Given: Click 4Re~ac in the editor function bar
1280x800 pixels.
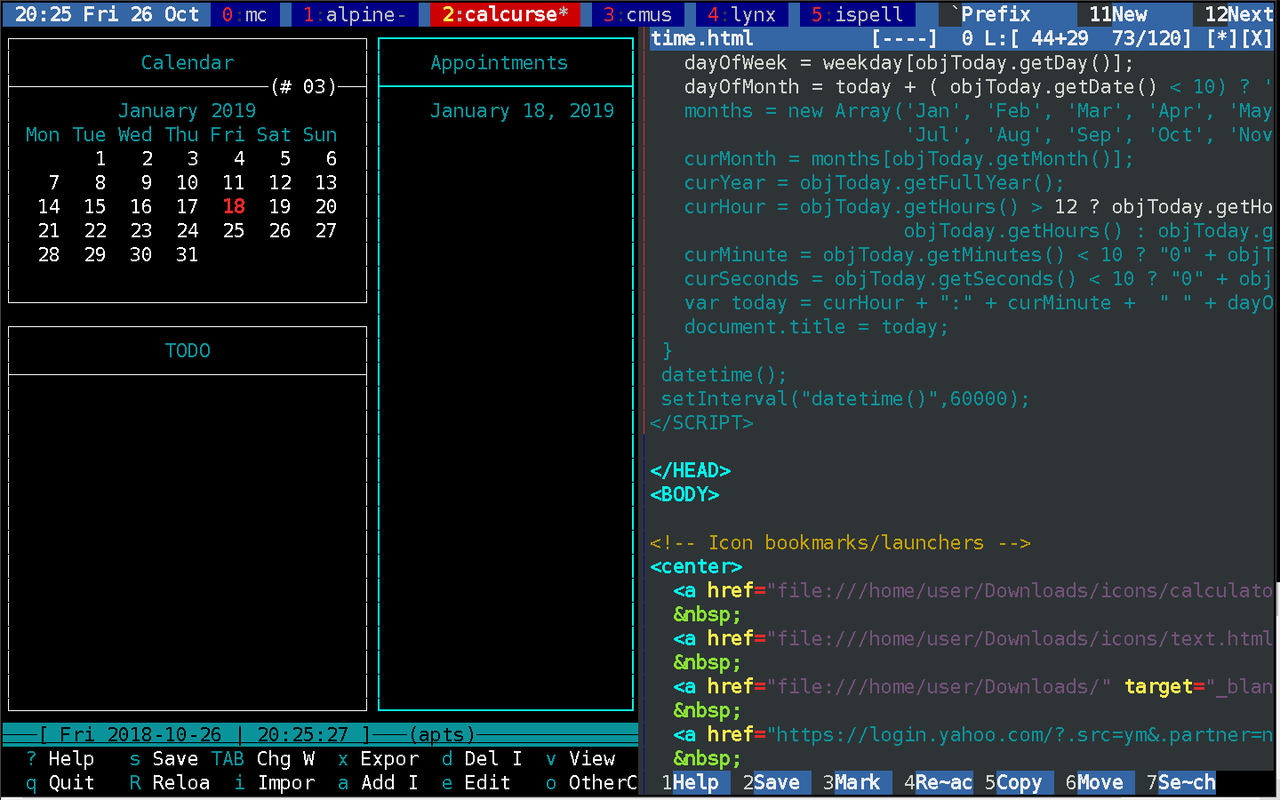Looking at the screenshot, I should [939, 782].
